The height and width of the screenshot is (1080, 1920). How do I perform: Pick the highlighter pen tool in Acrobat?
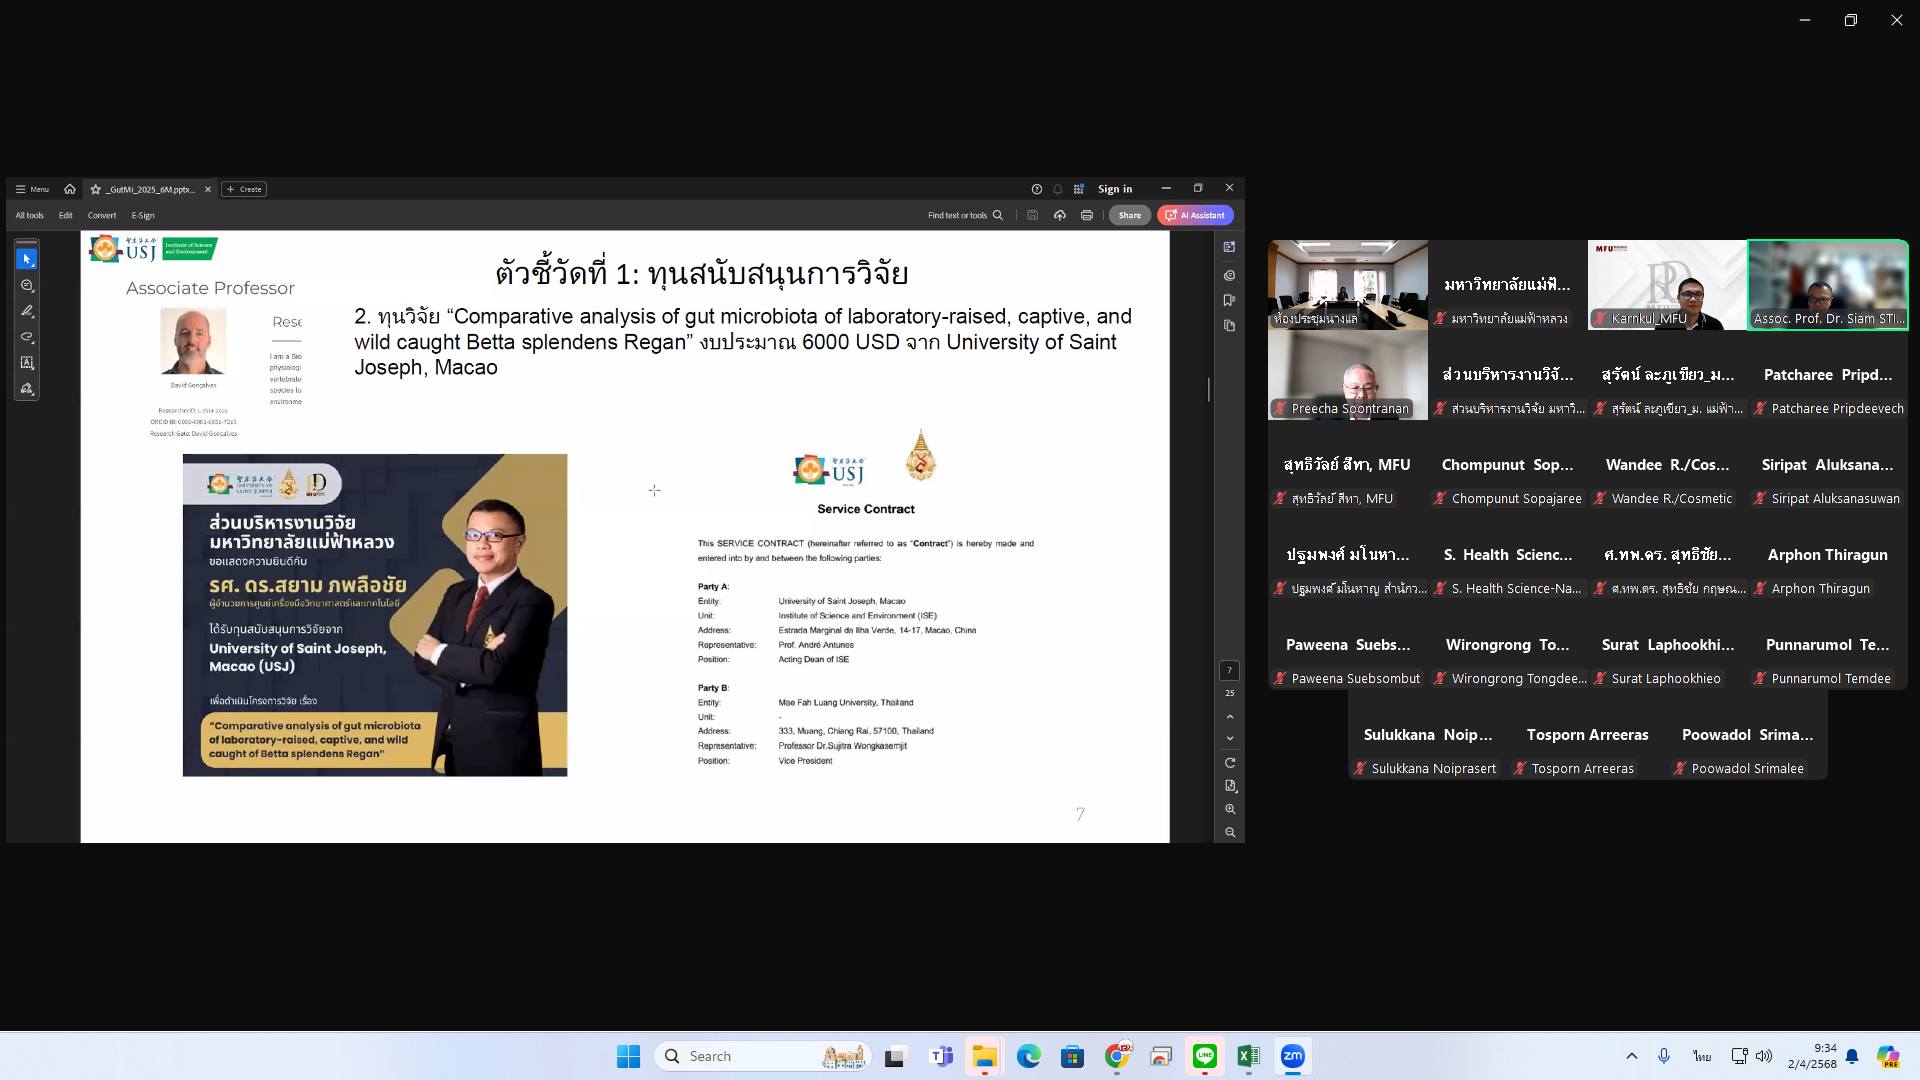(x=27, y=311)
